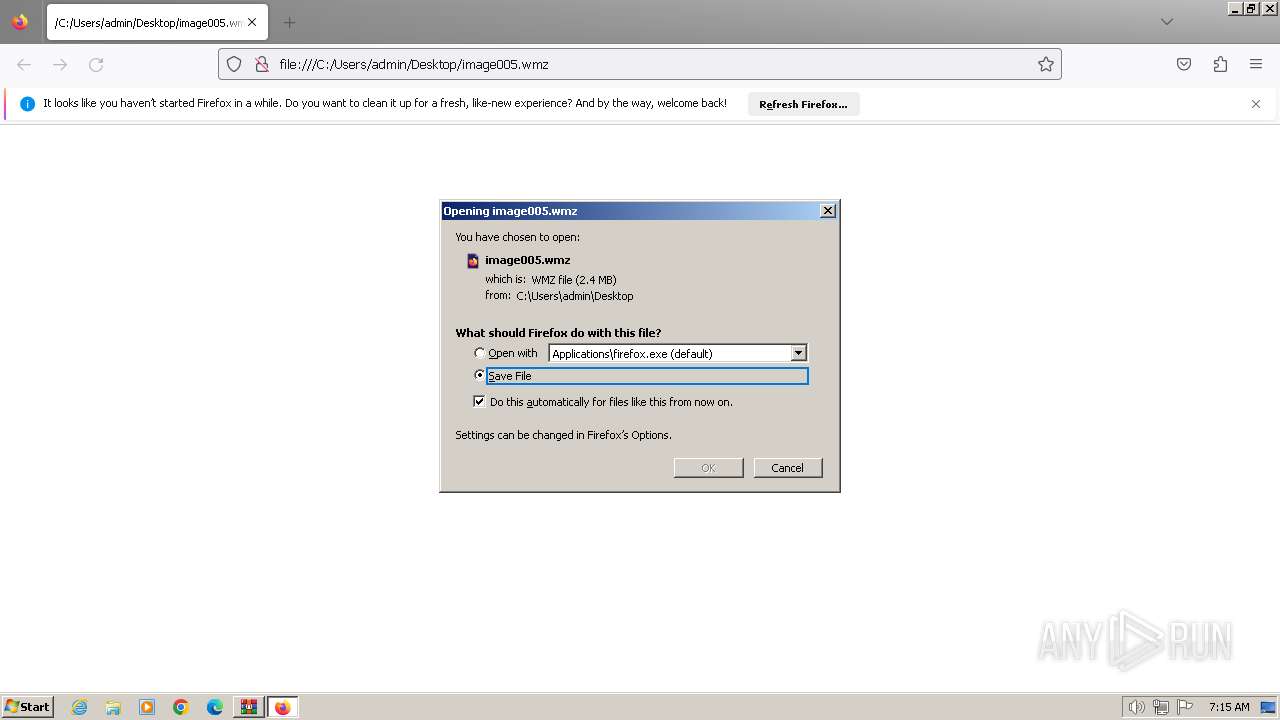Select the Open with radio button
Screen dimensions: 1280x720
click(479, 353)
